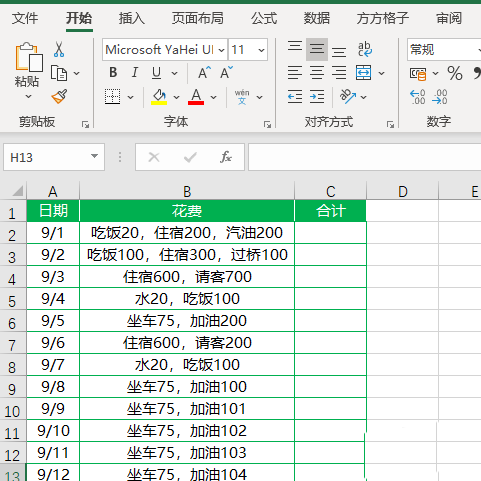Expand the Name Box dropdown arrow

pos(95,156)
